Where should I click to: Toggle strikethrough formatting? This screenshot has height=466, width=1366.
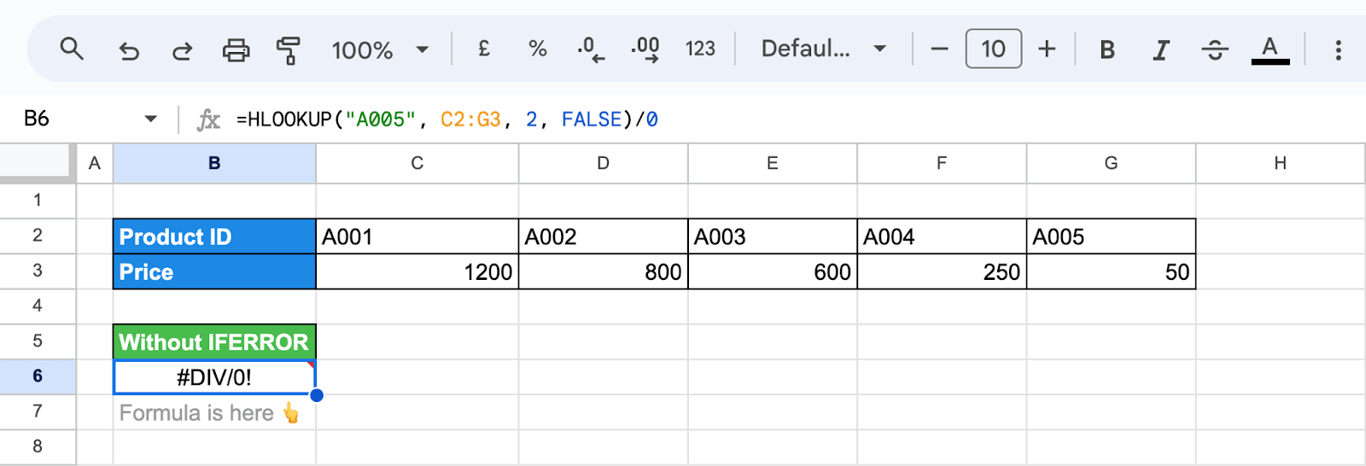(1215, 49)
